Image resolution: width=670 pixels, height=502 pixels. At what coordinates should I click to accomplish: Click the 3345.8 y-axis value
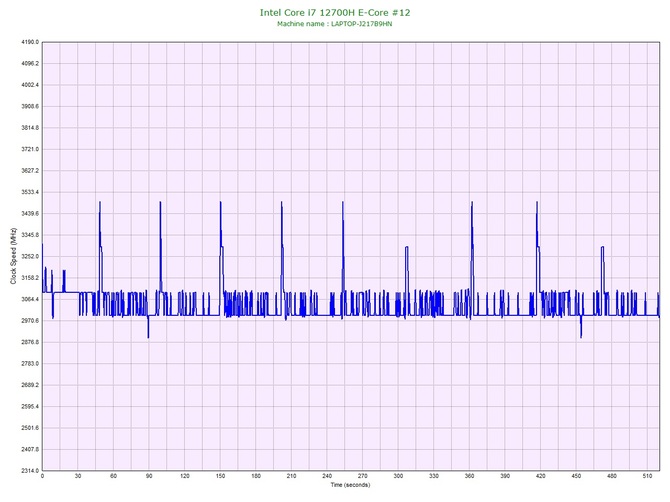[30, 235]
